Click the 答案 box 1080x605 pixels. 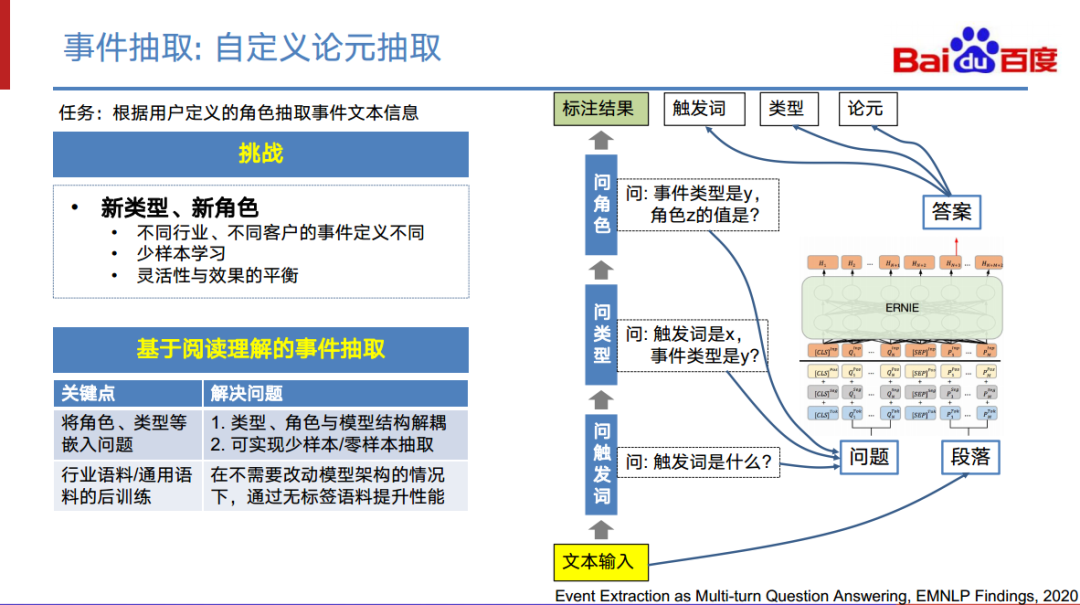[951, 212]
